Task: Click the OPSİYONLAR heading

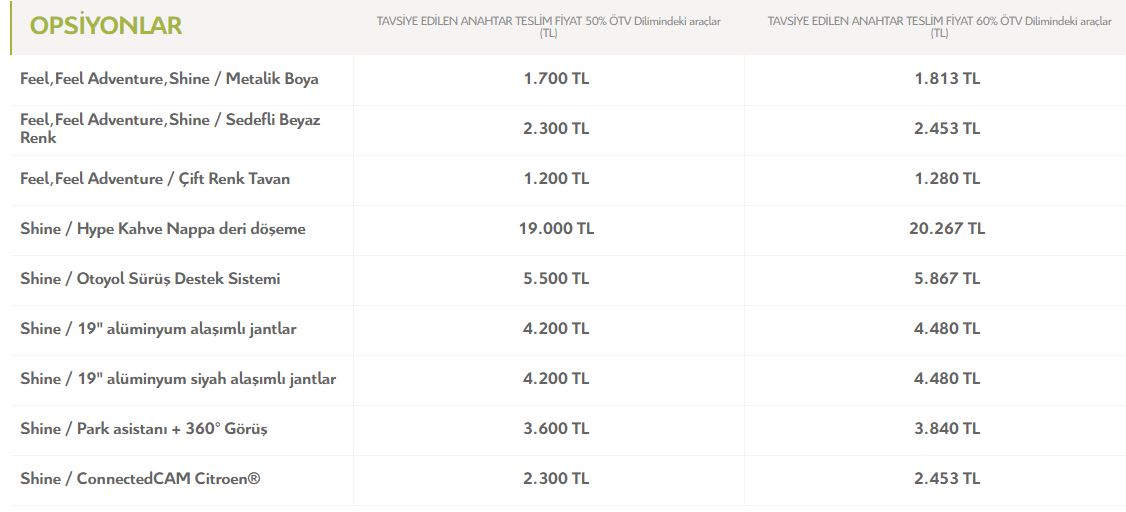Action: point(106,26)
